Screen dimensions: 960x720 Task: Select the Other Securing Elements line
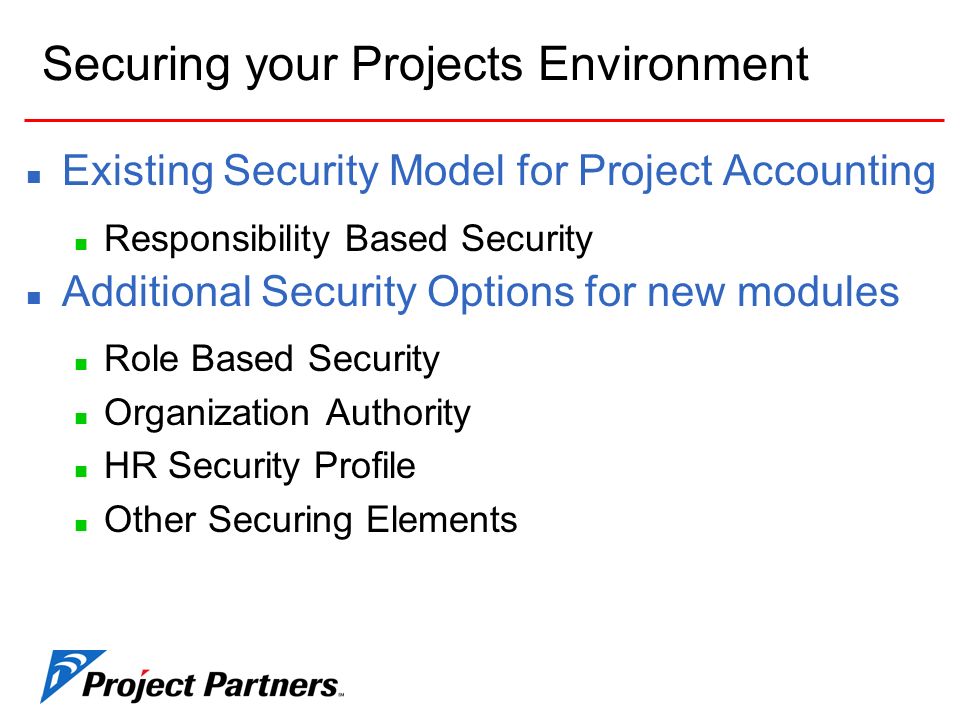(x=310, y=520)
